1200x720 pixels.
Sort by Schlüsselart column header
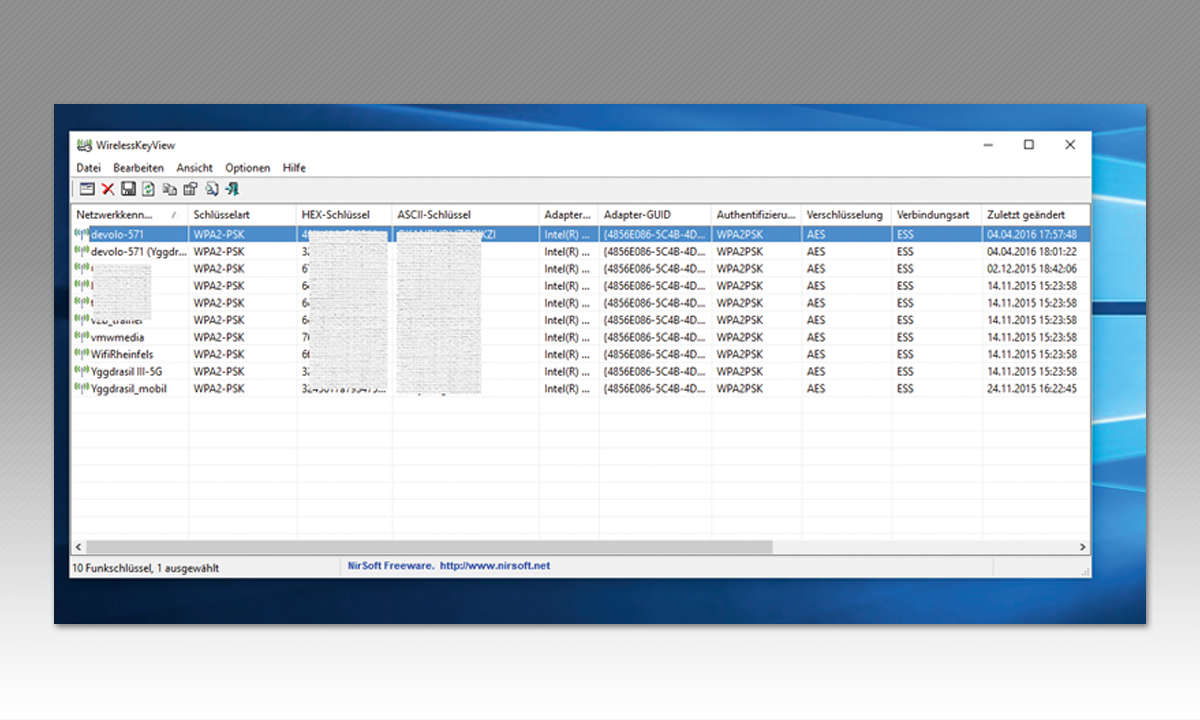coord(243,215)
